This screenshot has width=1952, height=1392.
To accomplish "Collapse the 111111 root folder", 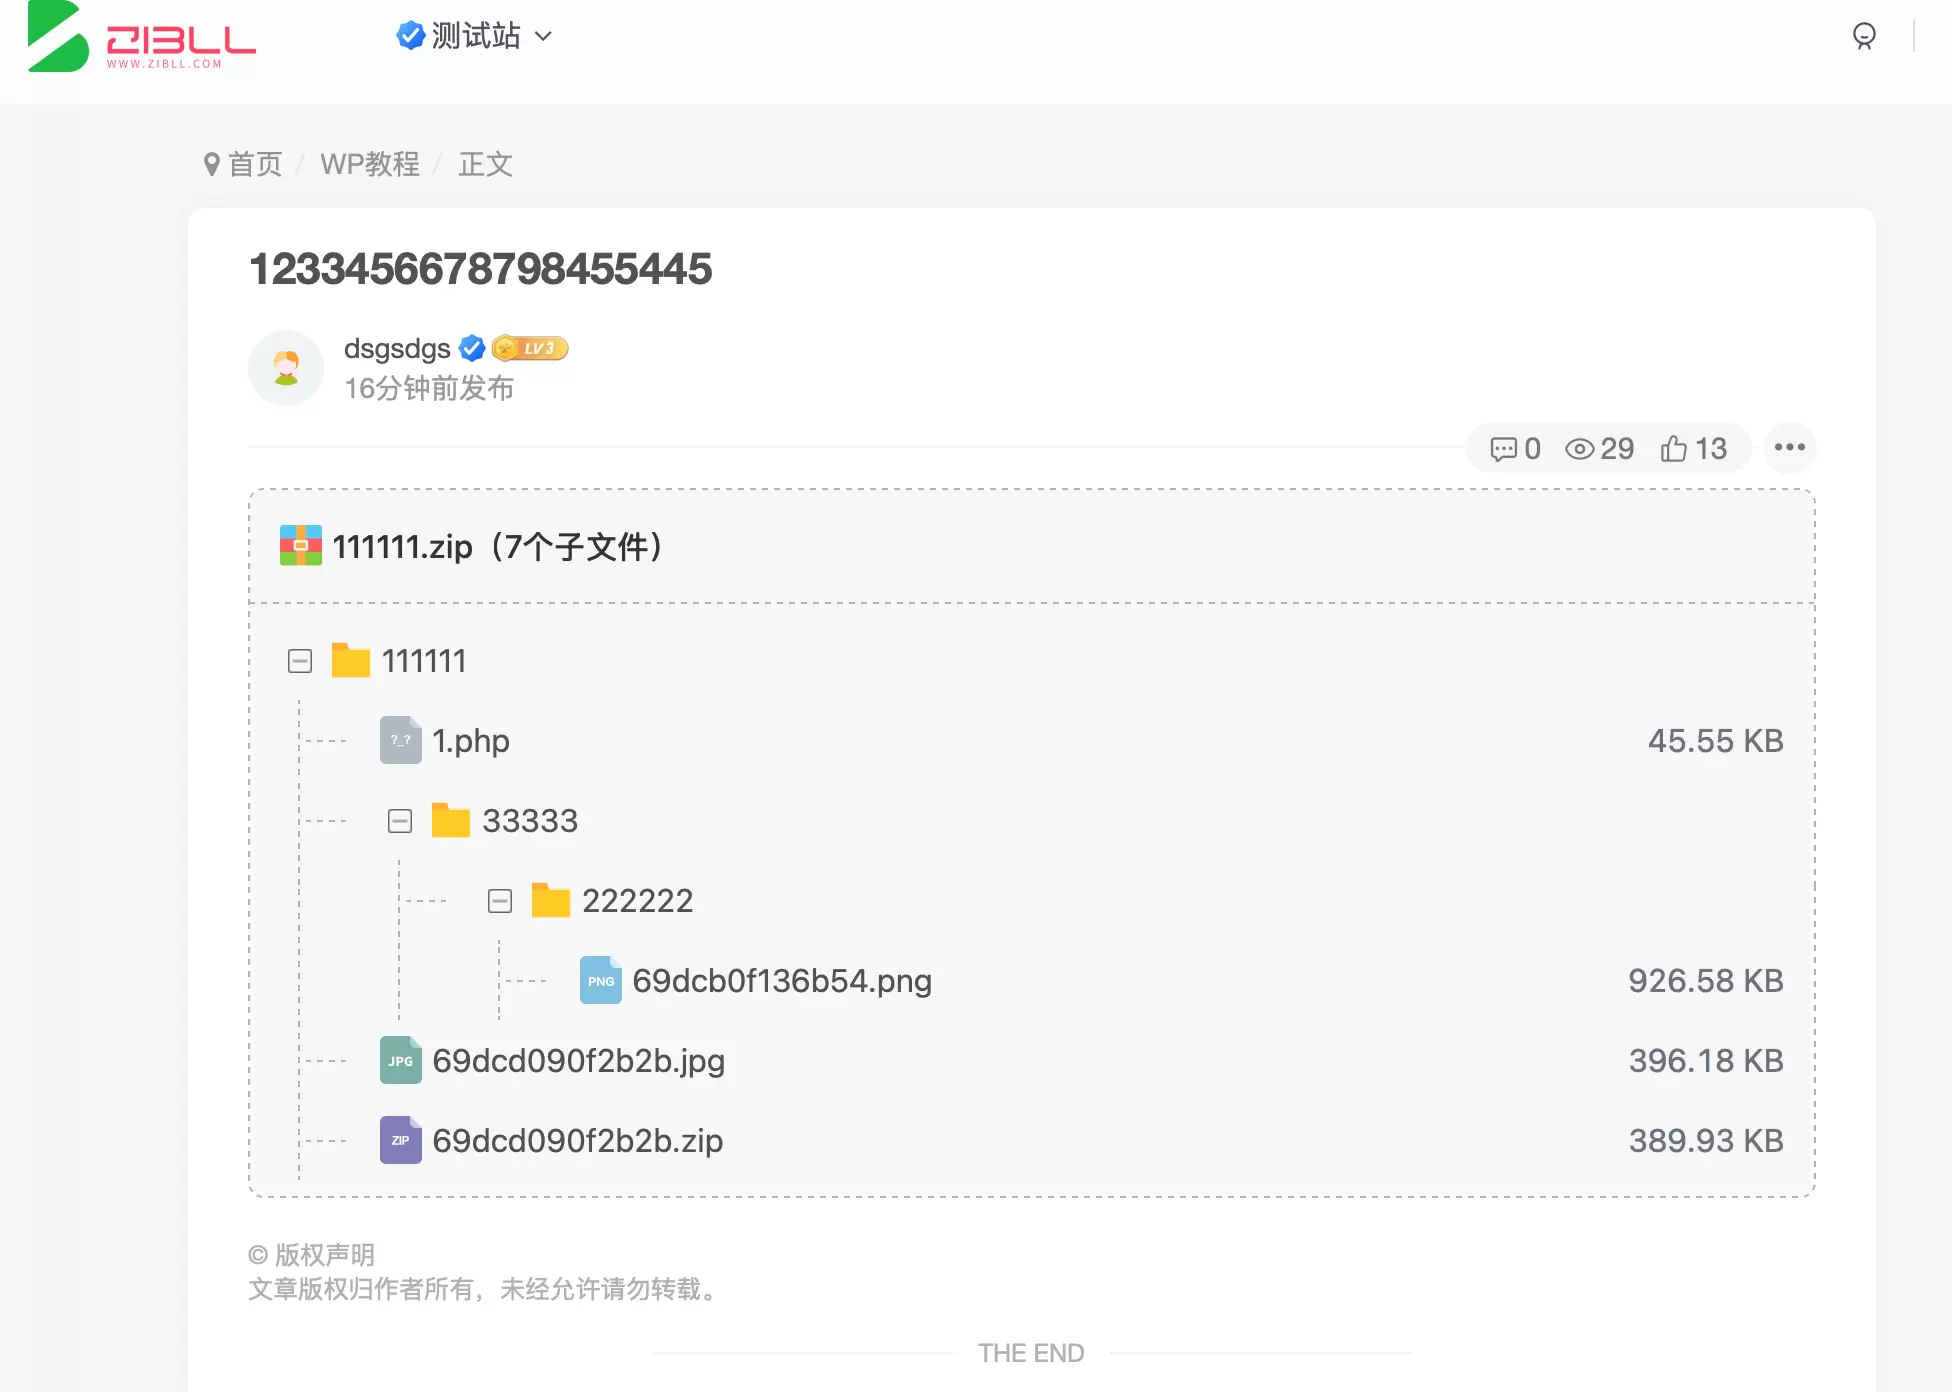I will (x=300, y=661).
